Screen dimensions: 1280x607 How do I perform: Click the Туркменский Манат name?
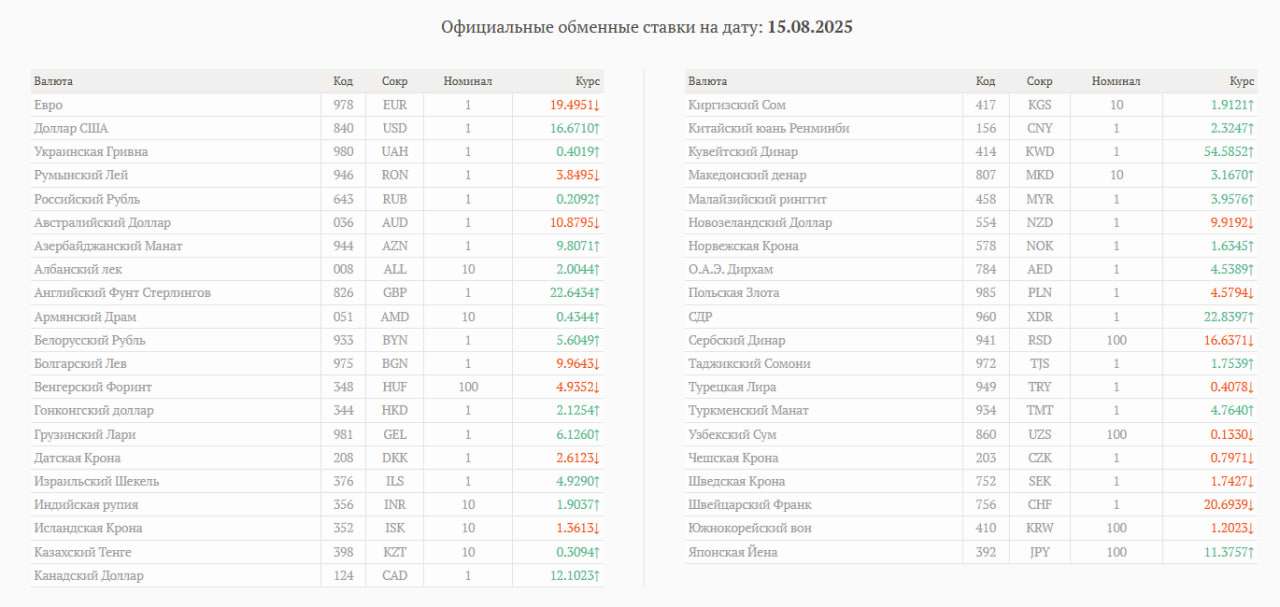coord(748,411)
